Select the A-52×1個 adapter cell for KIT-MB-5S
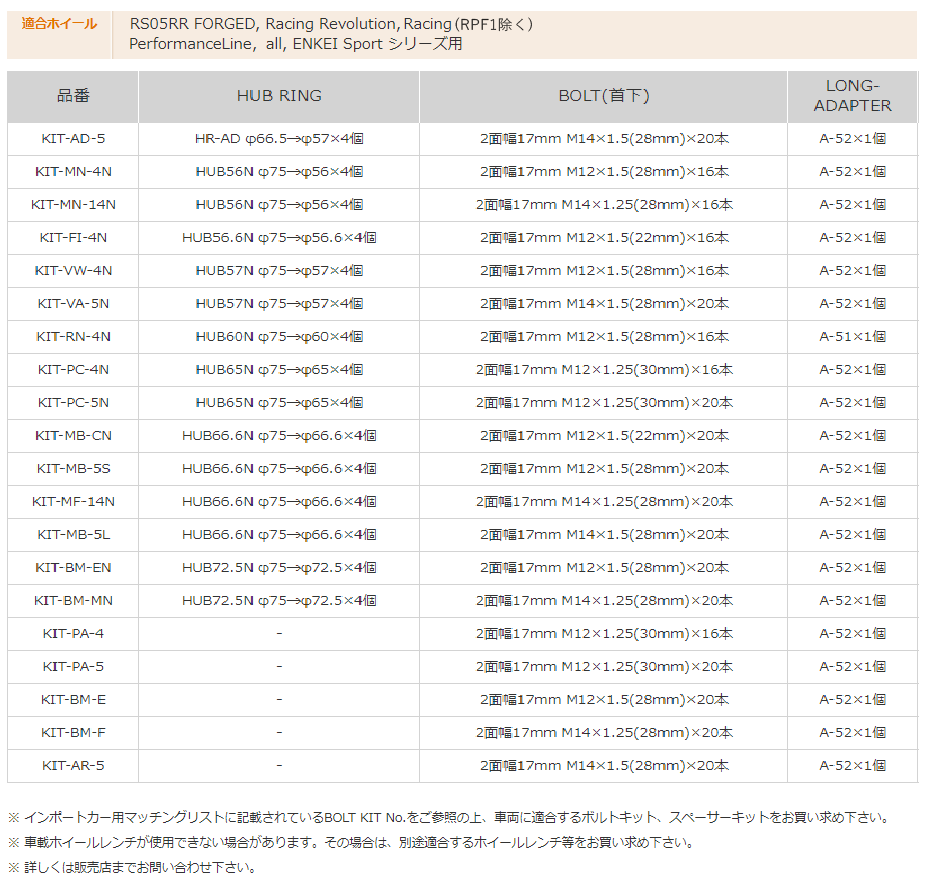 coord(853,469)
